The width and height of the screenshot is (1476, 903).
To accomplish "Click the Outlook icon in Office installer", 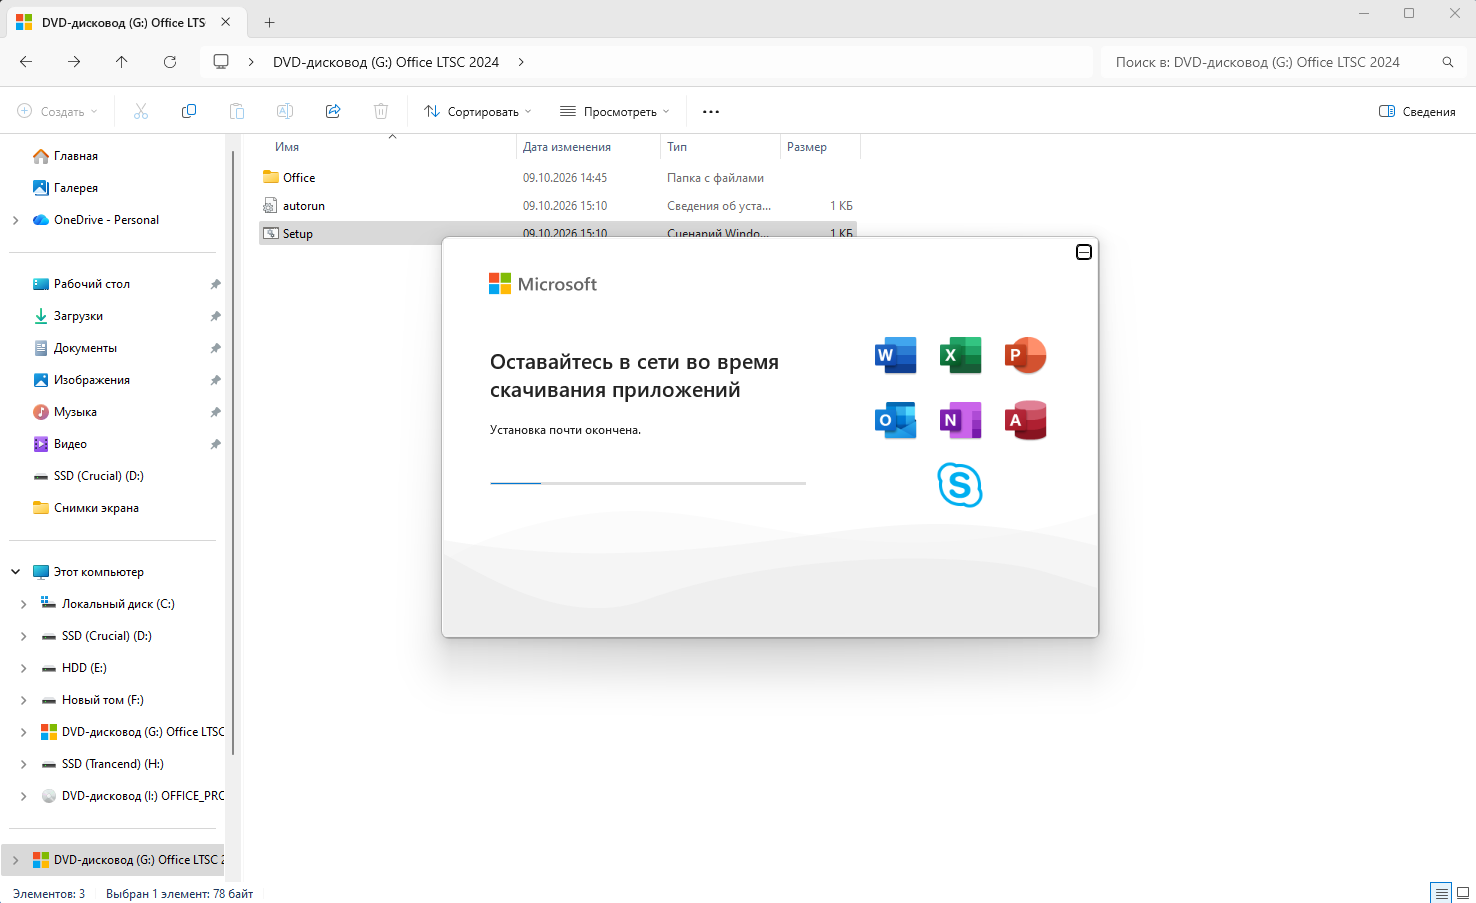I will click(896, 420).
